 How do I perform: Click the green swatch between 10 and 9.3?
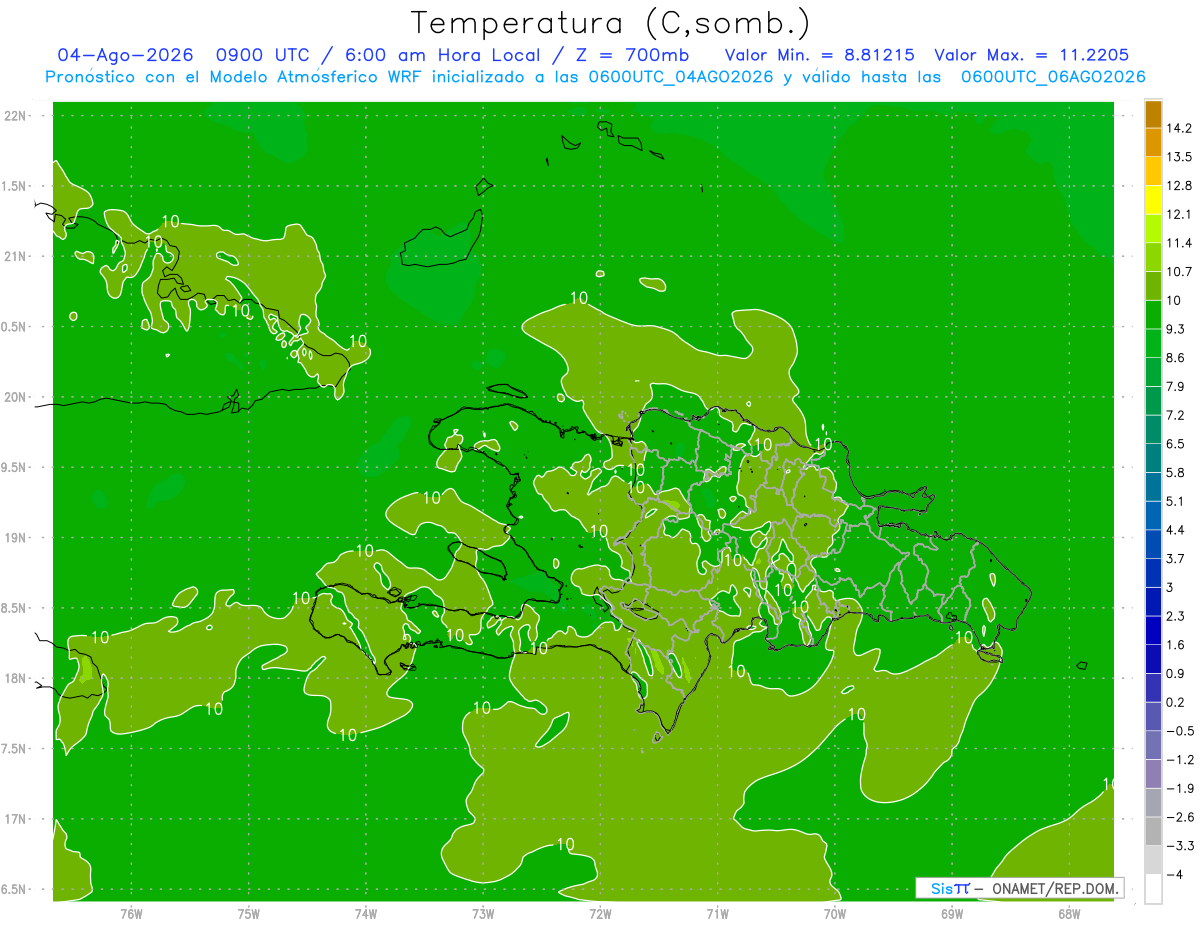click(1153, 315)
